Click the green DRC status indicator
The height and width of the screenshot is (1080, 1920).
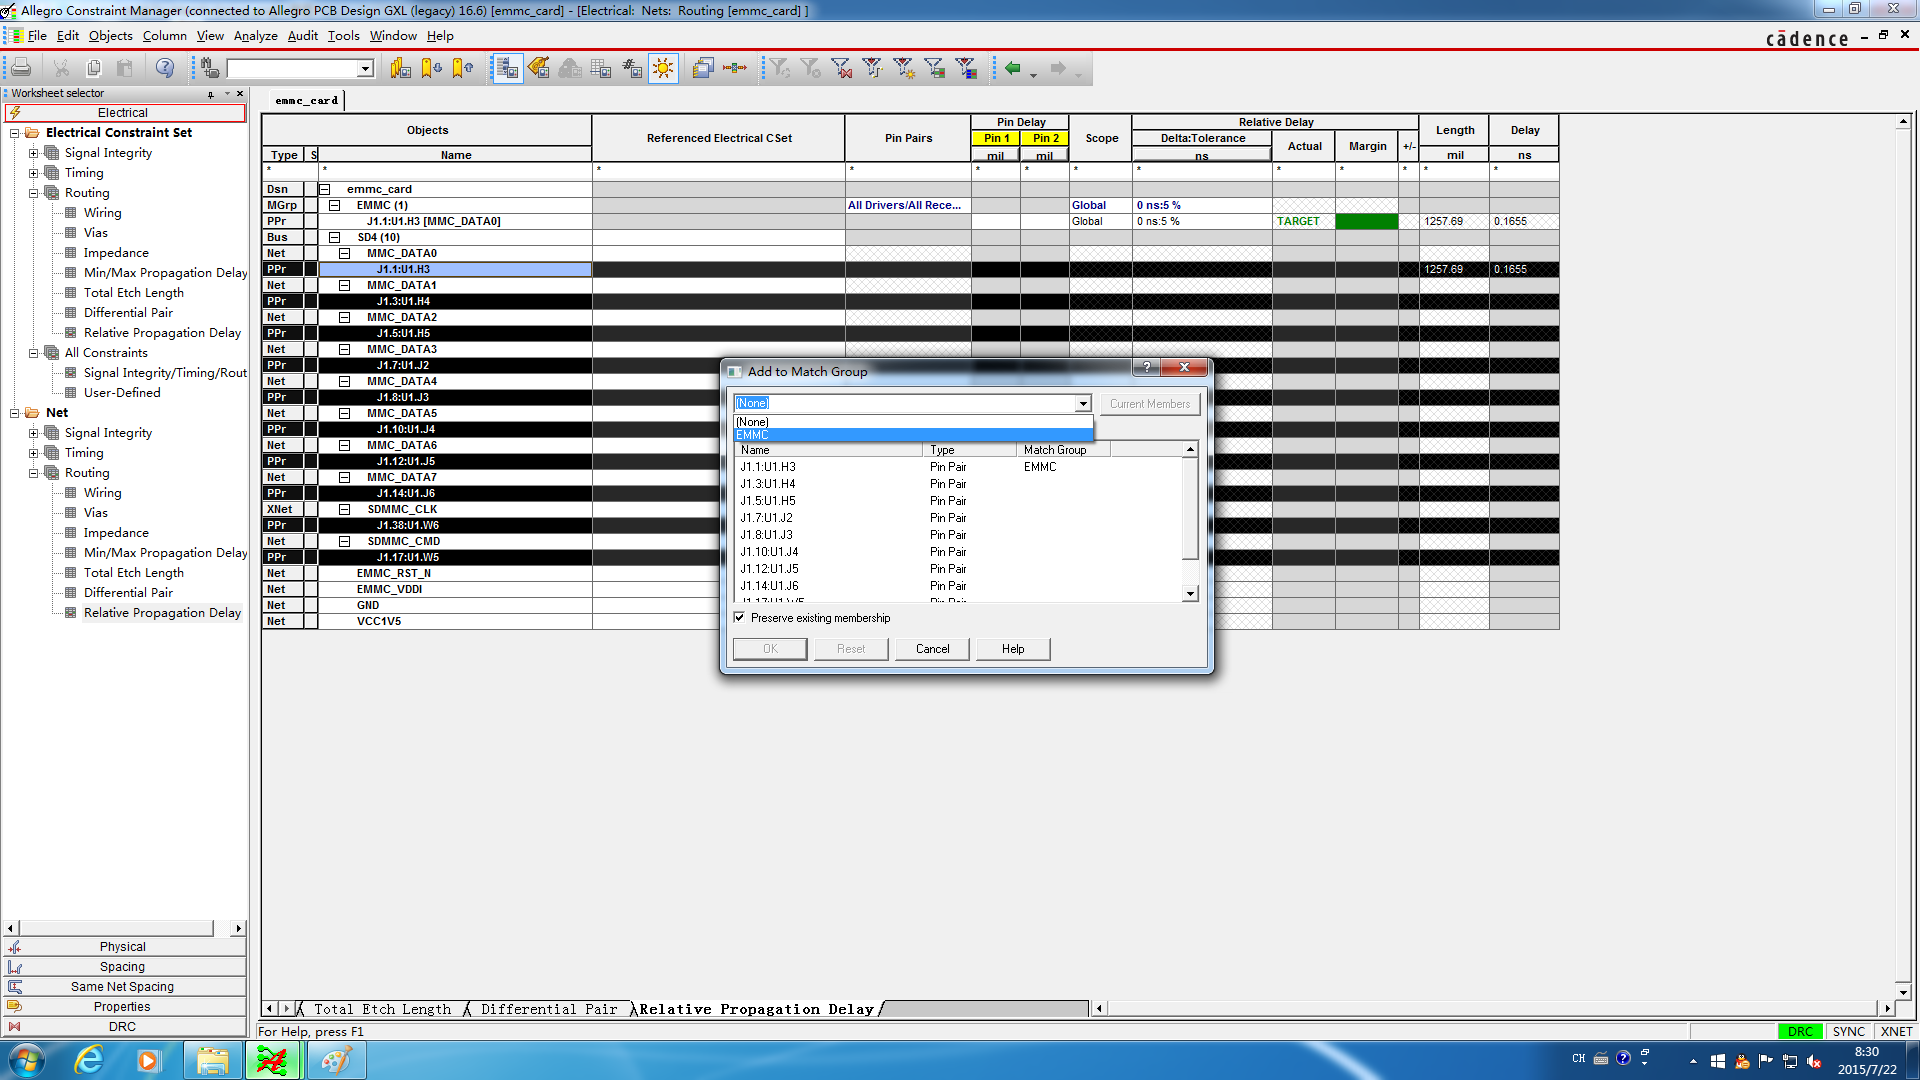point(1800,1031)
